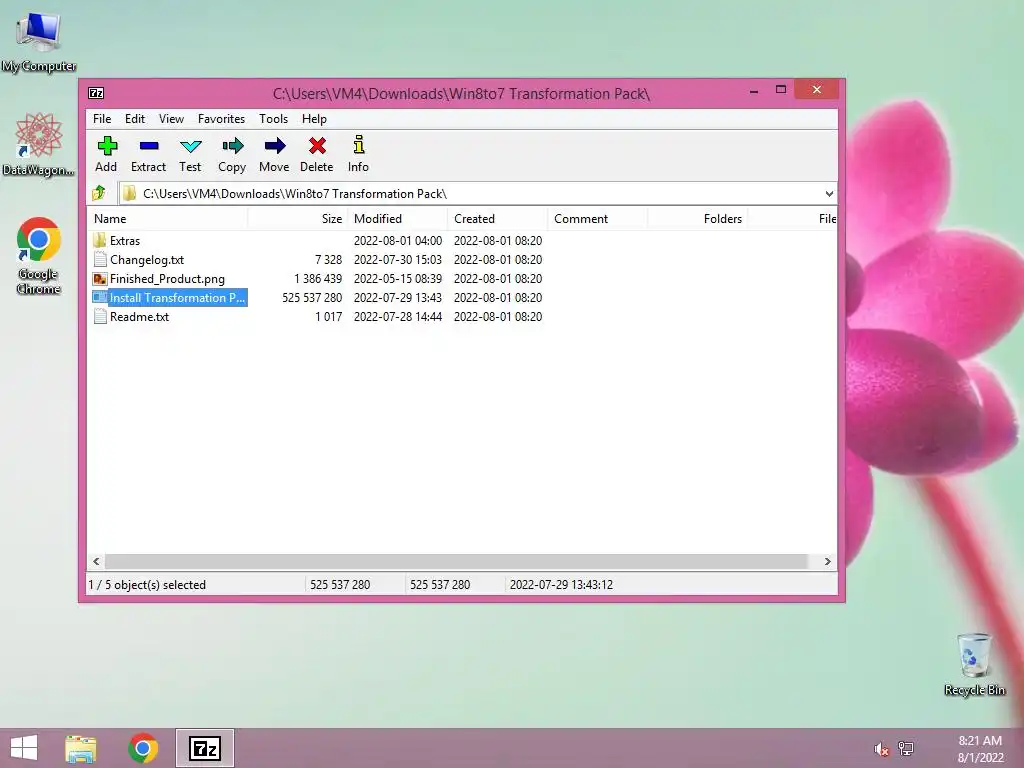Viewport: 1024px width, 768px height.
Task: Open Google Chrome desktop shortcut
Action: pos(39,255)
